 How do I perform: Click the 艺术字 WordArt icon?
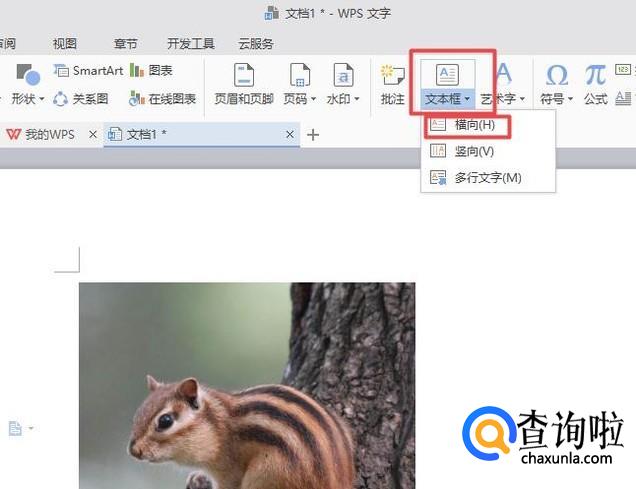(x=503, y=73)
